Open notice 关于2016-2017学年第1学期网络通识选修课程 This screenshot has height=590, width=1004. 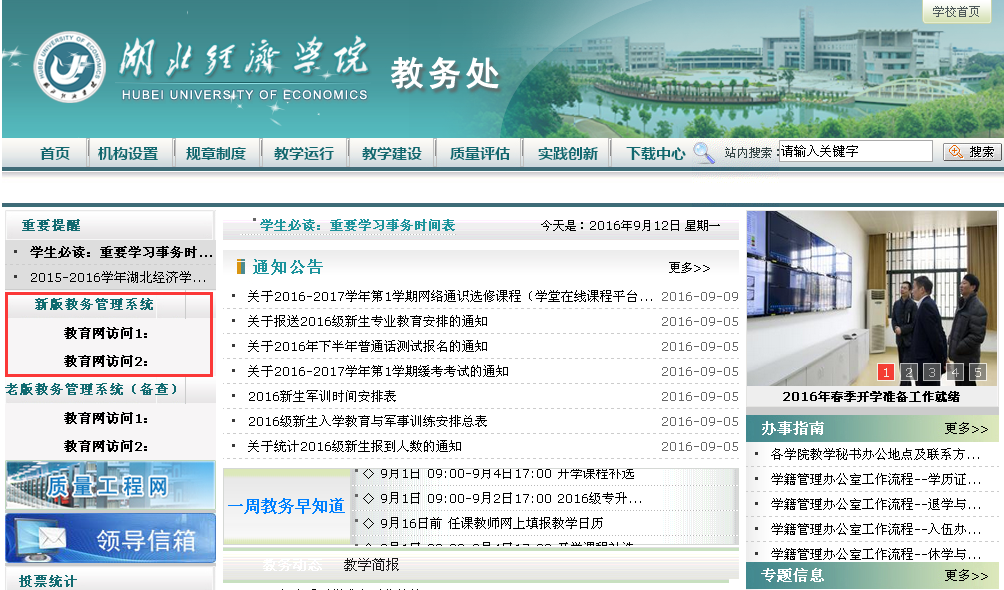point(450,297)
